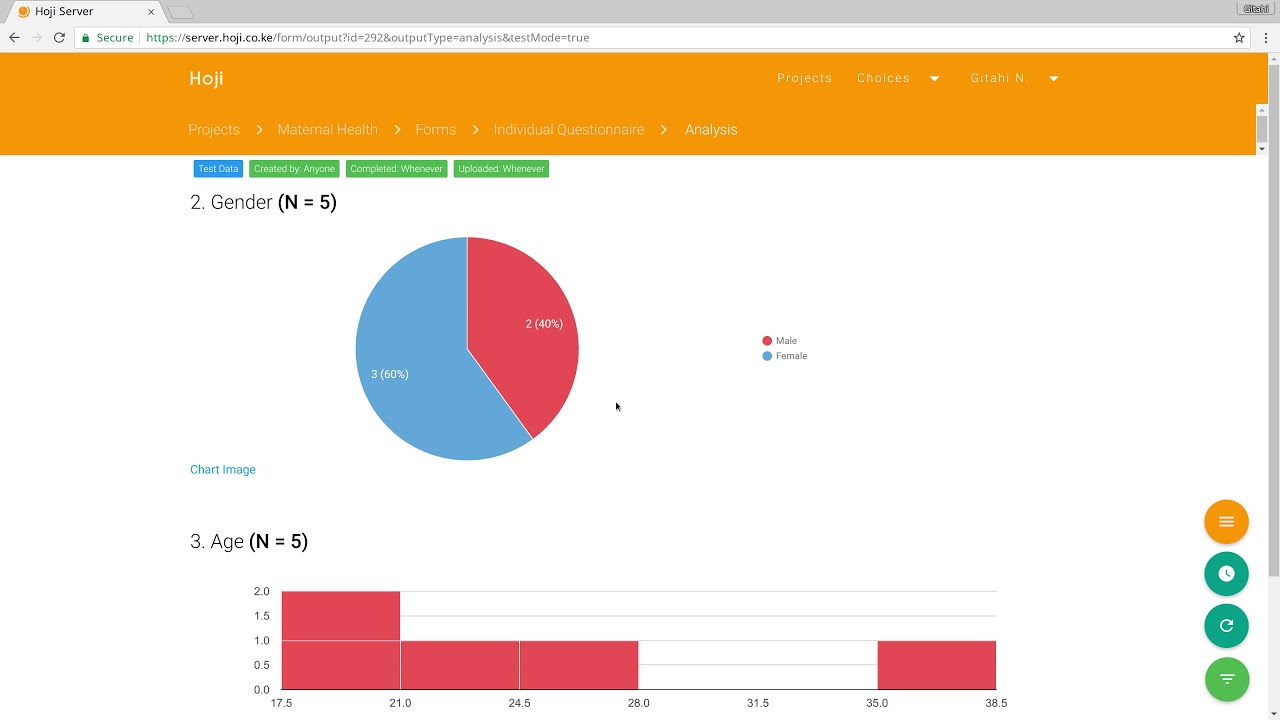Click the Completed: Whenever tag
The width and height of the screenshot is (1280, 720).
click(396, 169)
